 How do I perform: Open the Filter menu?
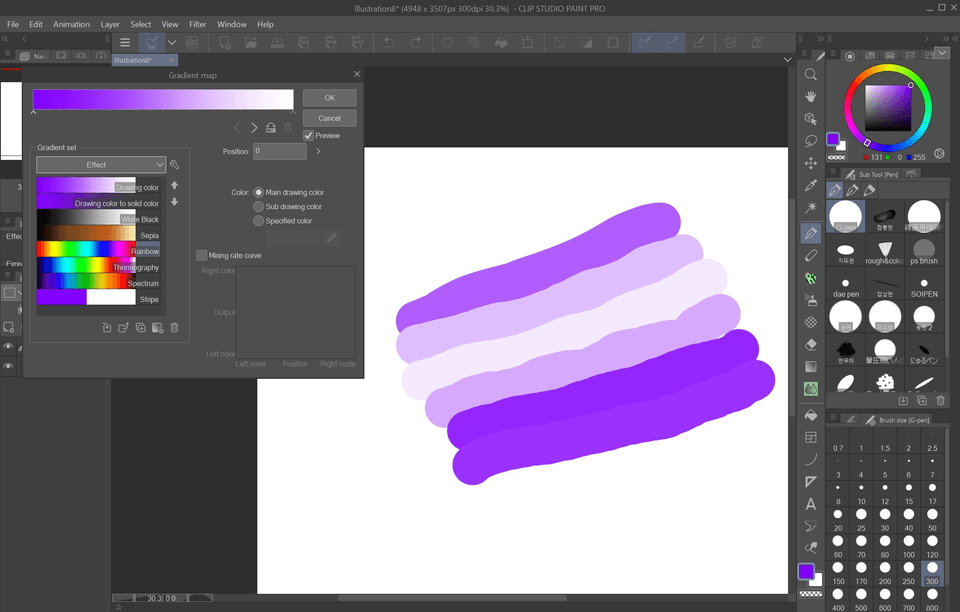198,24
